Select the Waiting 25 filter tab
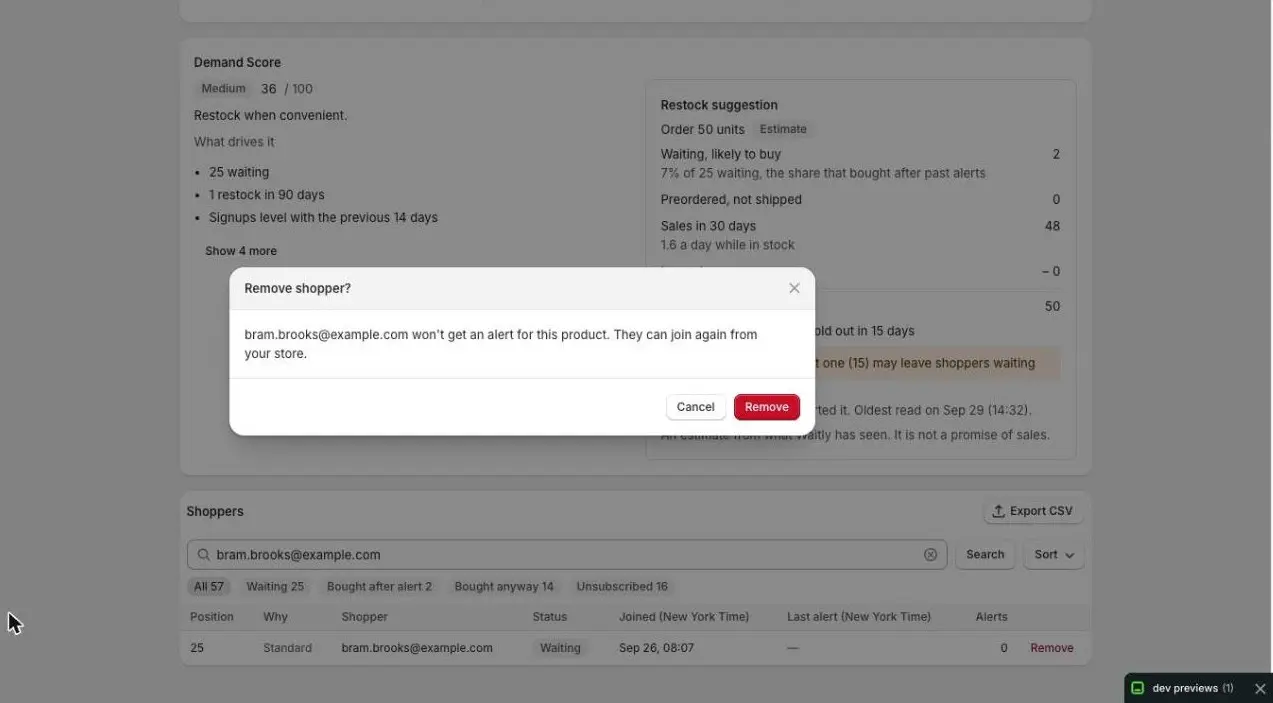Screen dimensions: 1273x703 click(x=275, y=587)
